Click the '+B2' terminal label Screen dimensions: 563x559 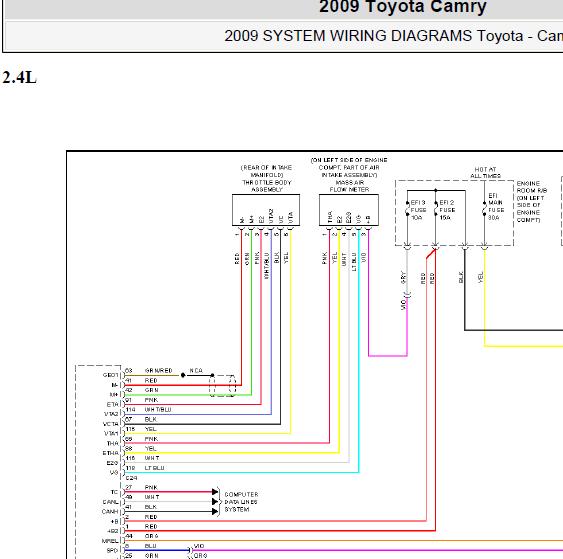tap(113, 531)
